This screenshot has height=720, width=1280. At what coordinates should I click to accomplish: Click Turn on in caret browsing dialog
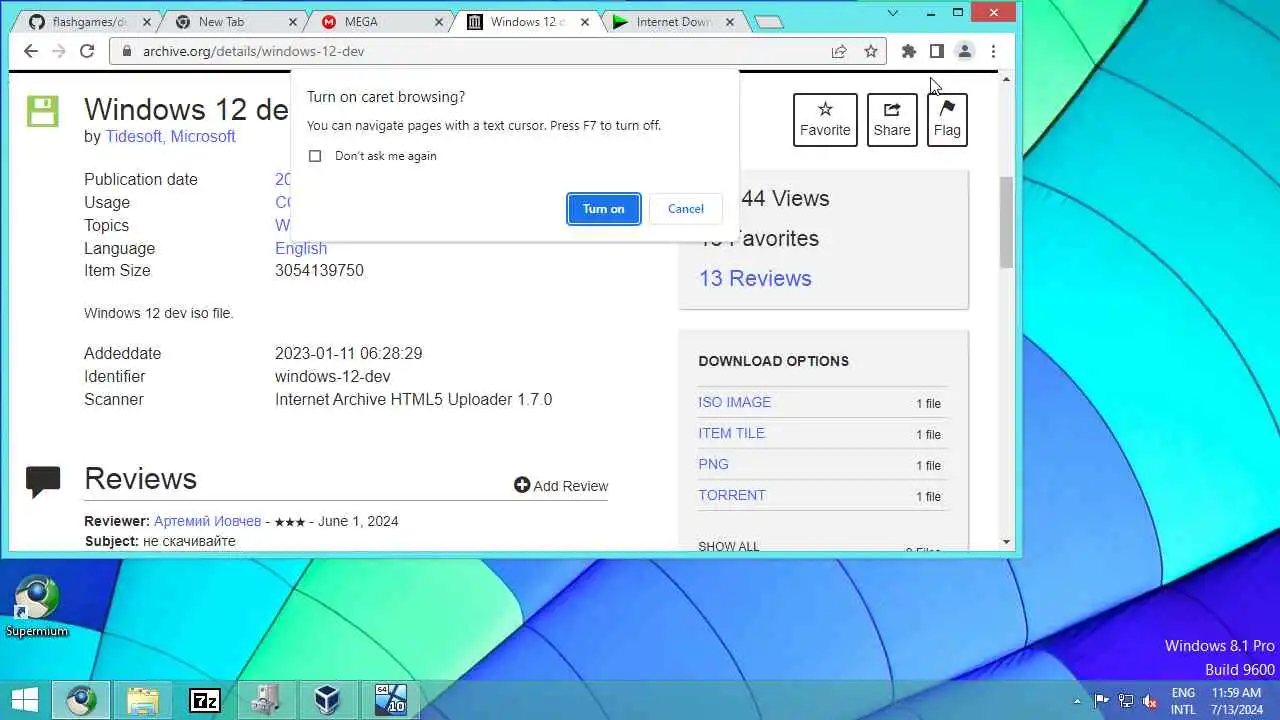point(603,209)
